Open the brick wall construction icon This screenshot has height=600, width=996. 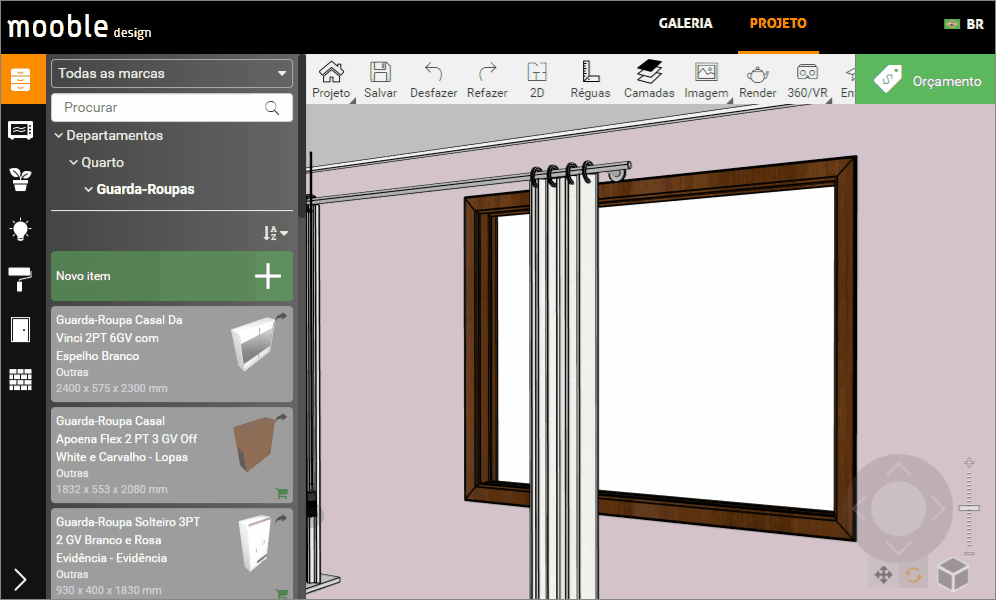click(x=21, y=380)
